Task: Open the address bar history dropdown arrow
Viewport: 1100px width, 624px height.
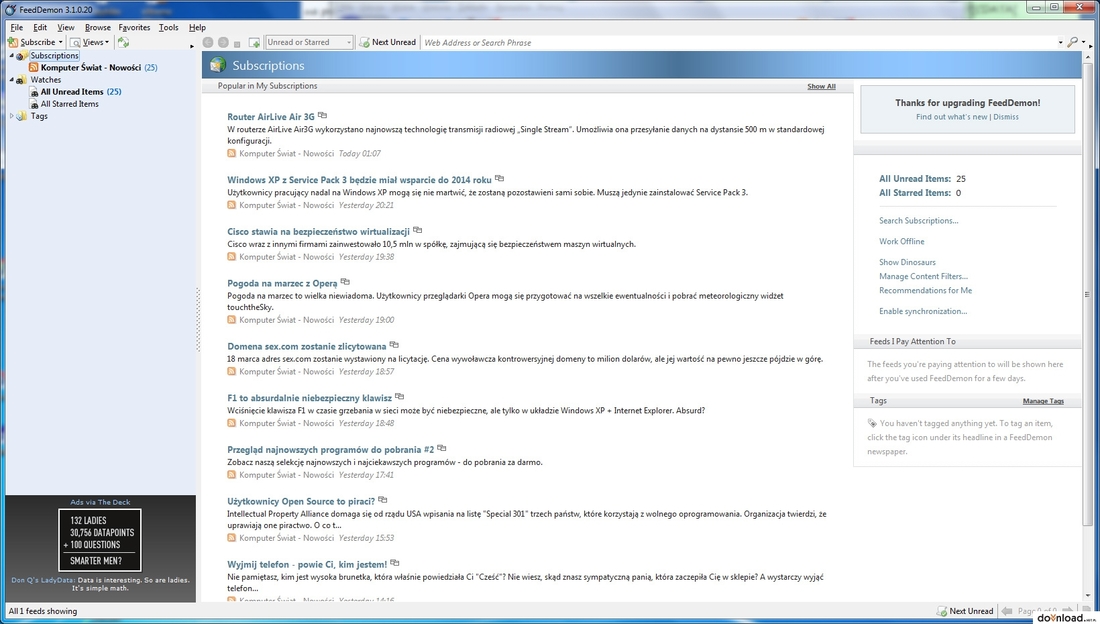Action: 1060,43
